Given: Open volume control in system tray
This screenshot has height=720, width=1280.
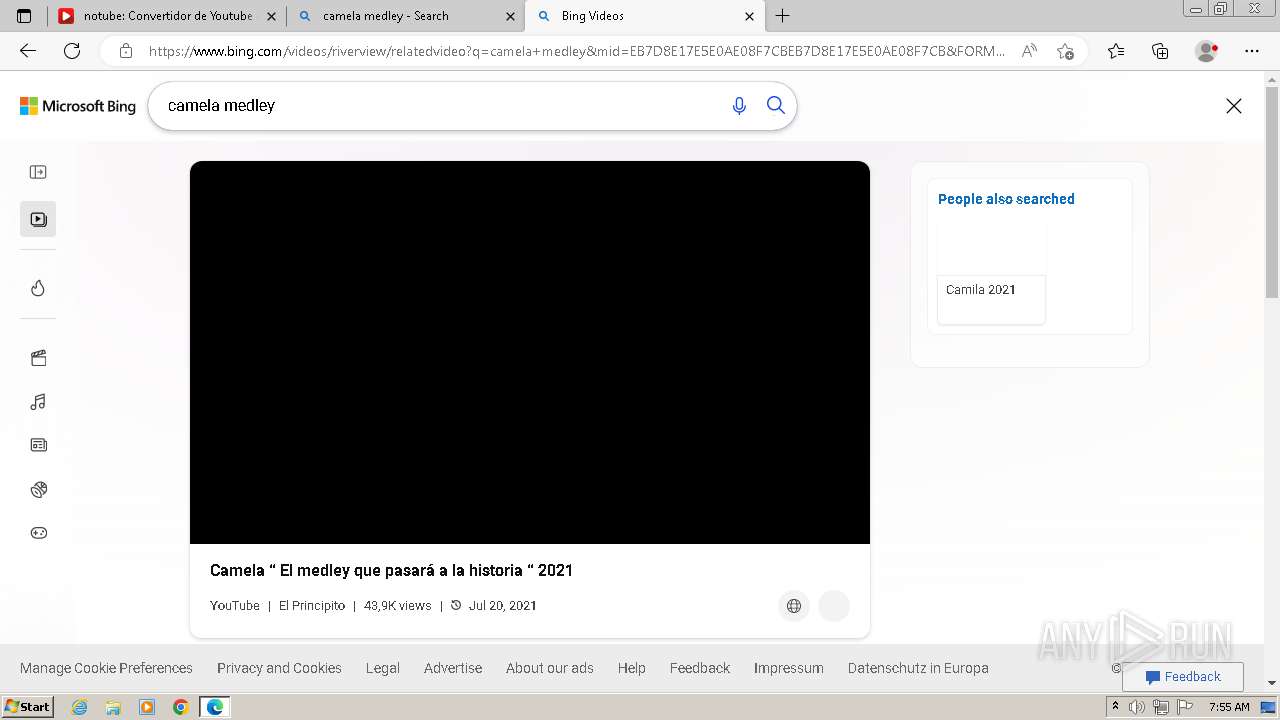Looking at the screenshot, I should (x=1137, y=707).
